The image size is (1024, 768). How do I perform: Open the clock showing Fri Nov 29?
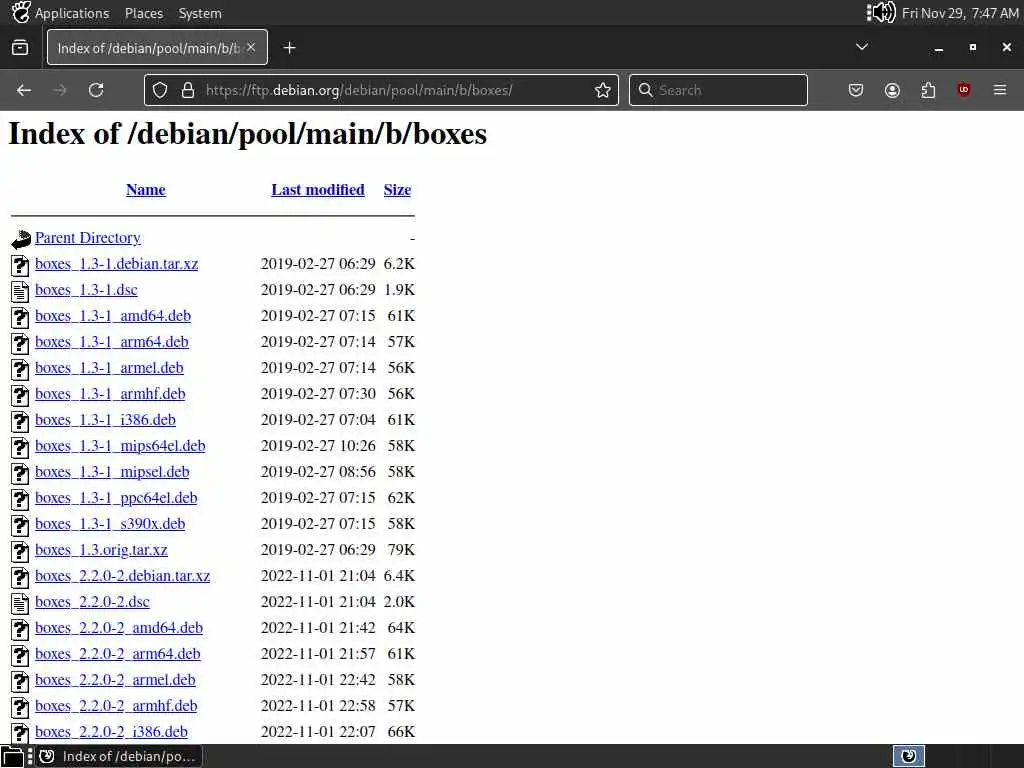click(959, 13)
